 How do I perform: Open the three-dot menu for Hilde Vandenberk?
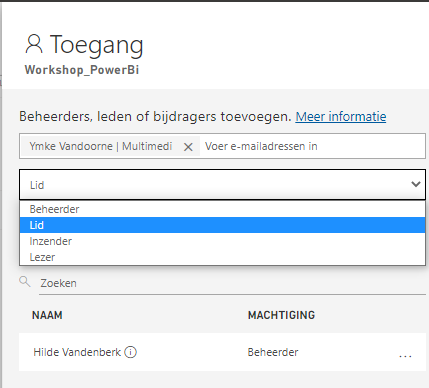coord(405,356)
